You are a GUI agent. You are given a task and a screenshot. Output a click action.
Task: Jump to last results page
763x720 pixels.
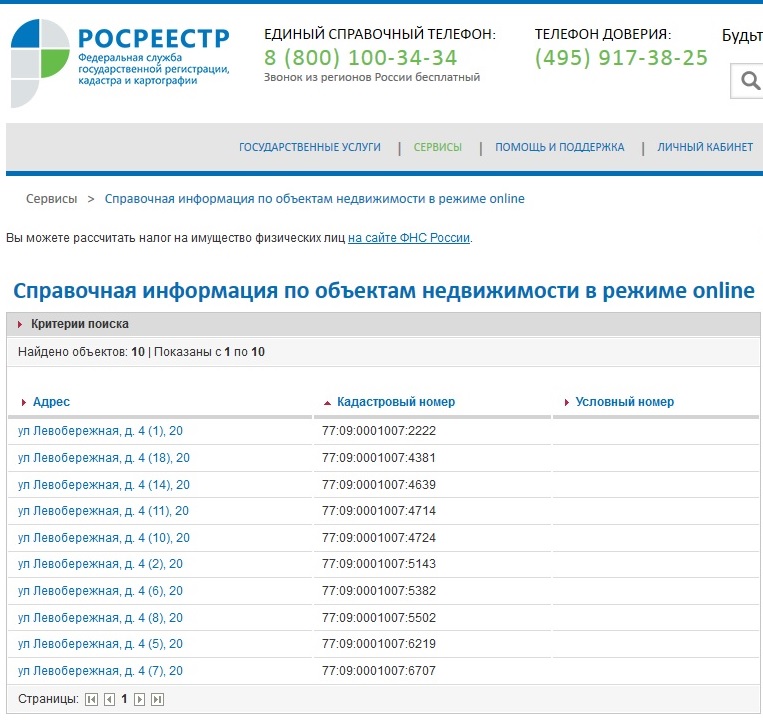157,700
